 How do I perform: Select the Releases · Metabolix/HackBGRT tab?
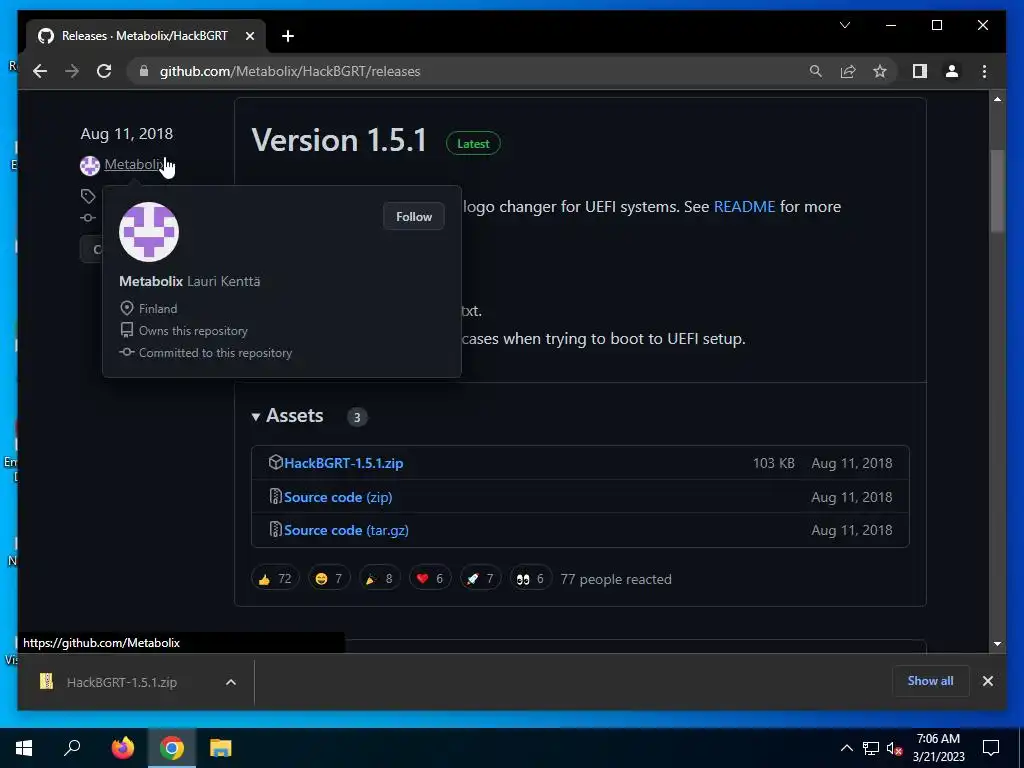(146, 36)
